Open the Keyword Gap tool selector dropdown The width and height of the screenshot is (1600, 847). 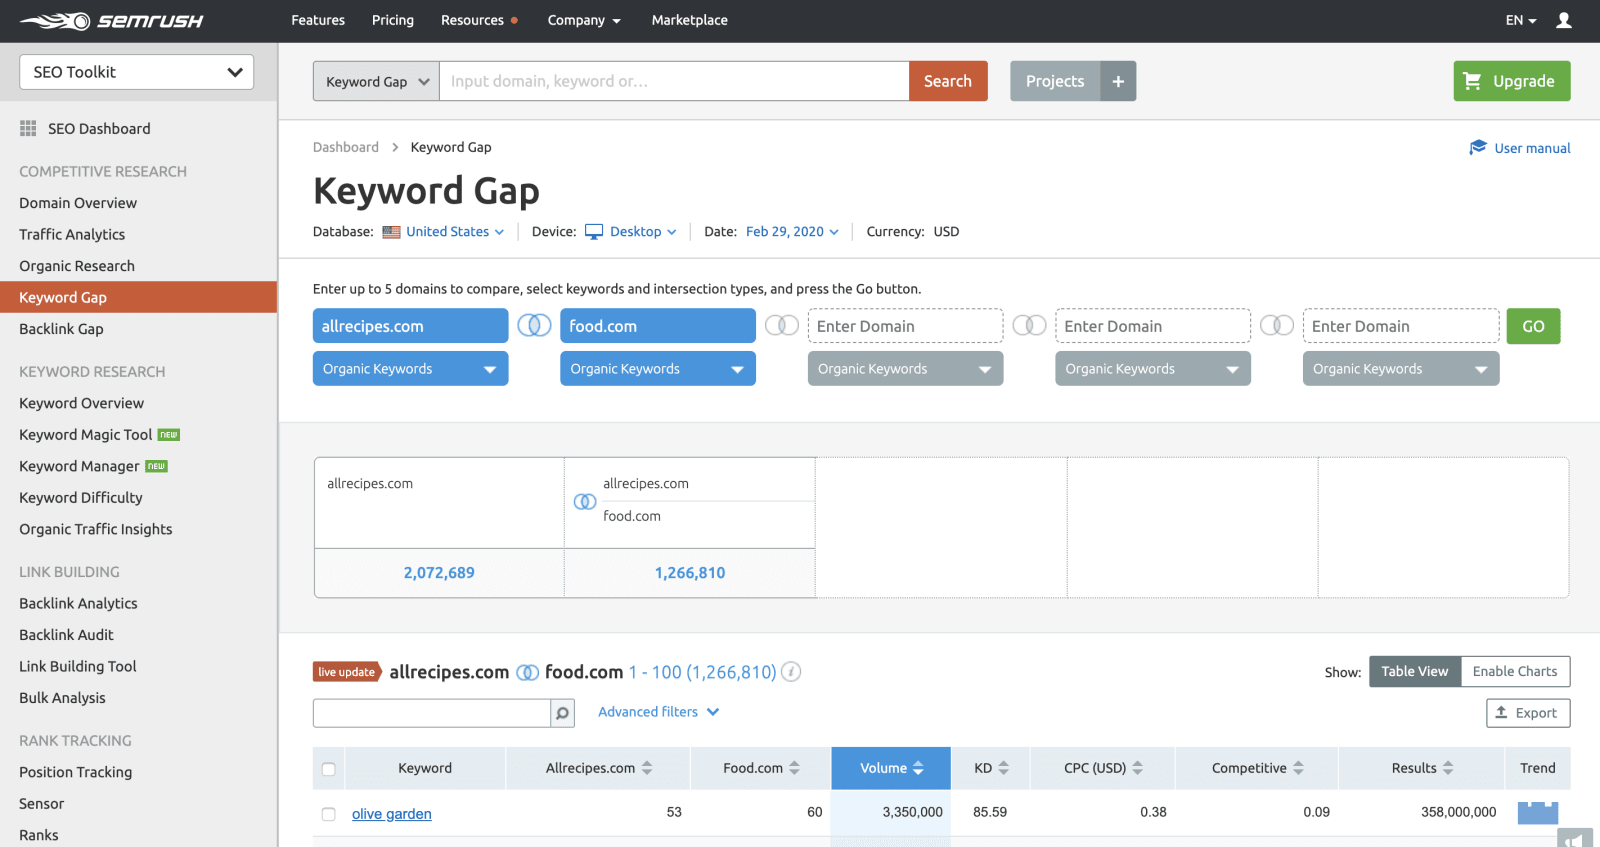tap(376, 81)
